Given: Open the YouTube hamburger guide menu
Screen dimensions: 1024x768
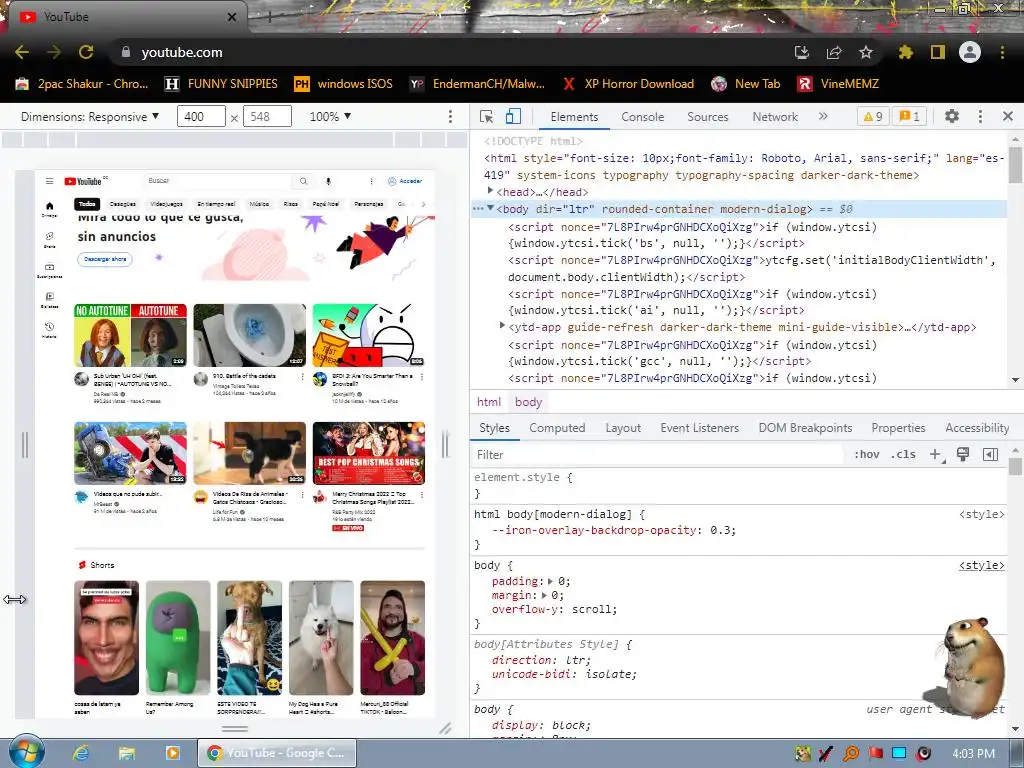Looking at the screenshot, I should tap(49, 182).
